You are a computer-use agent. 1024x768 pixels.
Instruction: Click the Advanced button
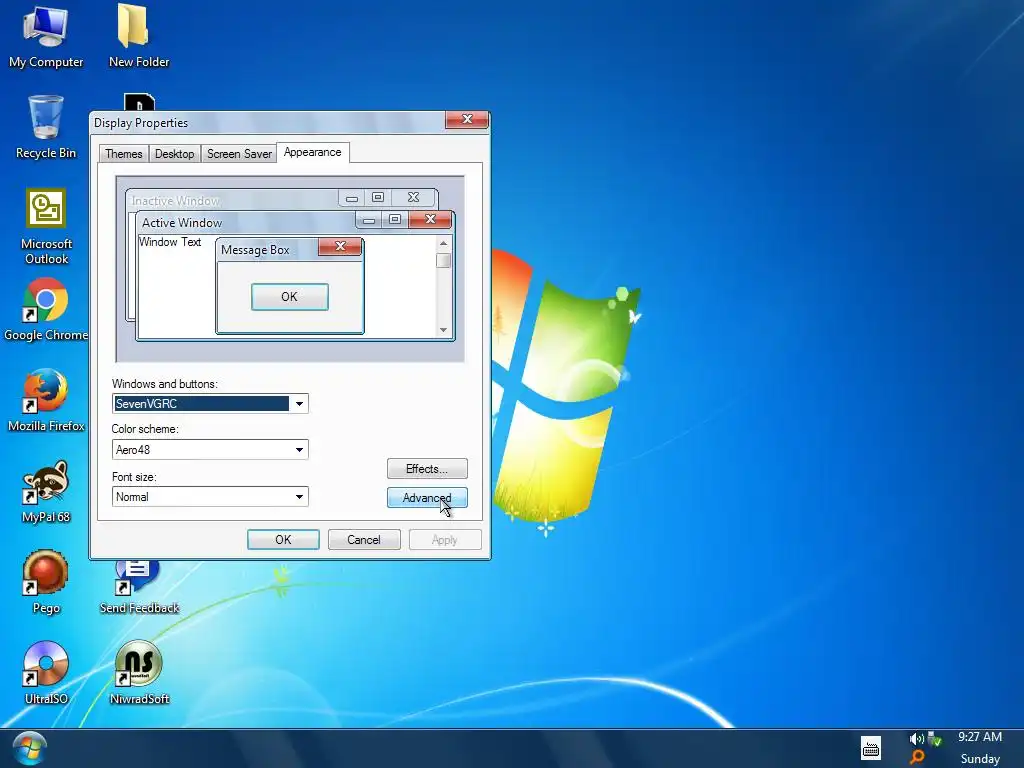[x=427, y=498]
